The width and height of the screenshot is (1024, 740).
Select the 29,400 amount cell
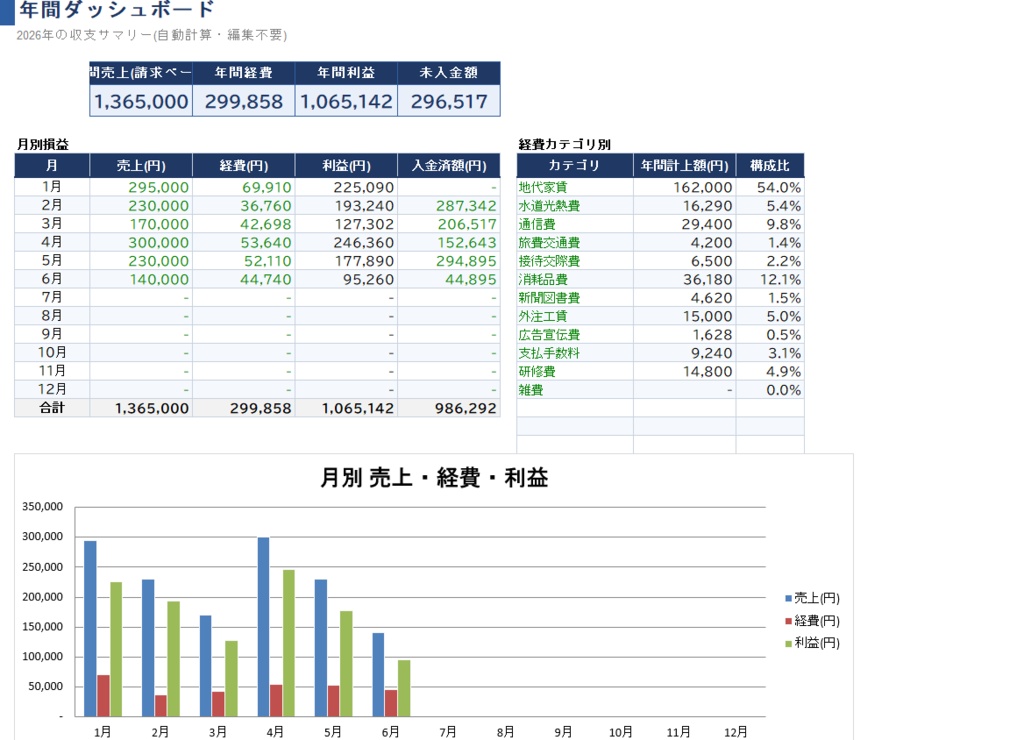[684, 224]
